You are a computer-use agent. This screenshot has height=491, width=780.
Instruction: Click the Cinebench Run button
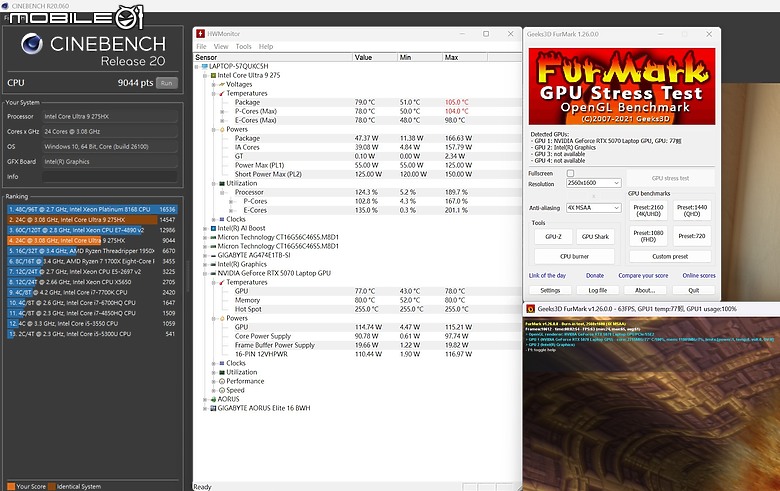(x=167, y=83)
